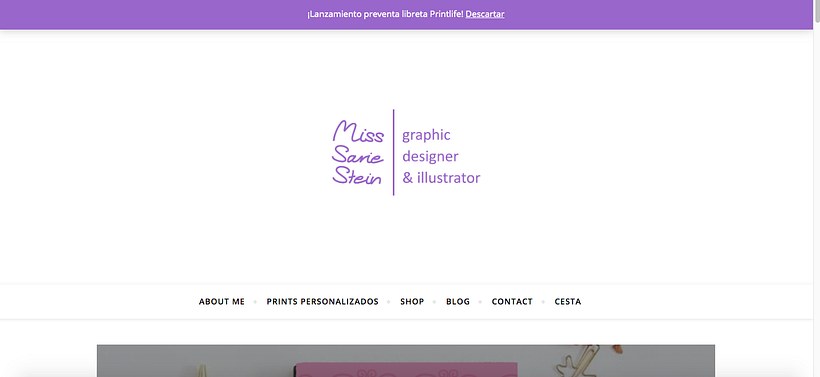This screenshot has width=820, height=377.
Task: Dismiss the banner via Descartar link
Action: click(485, 14)
